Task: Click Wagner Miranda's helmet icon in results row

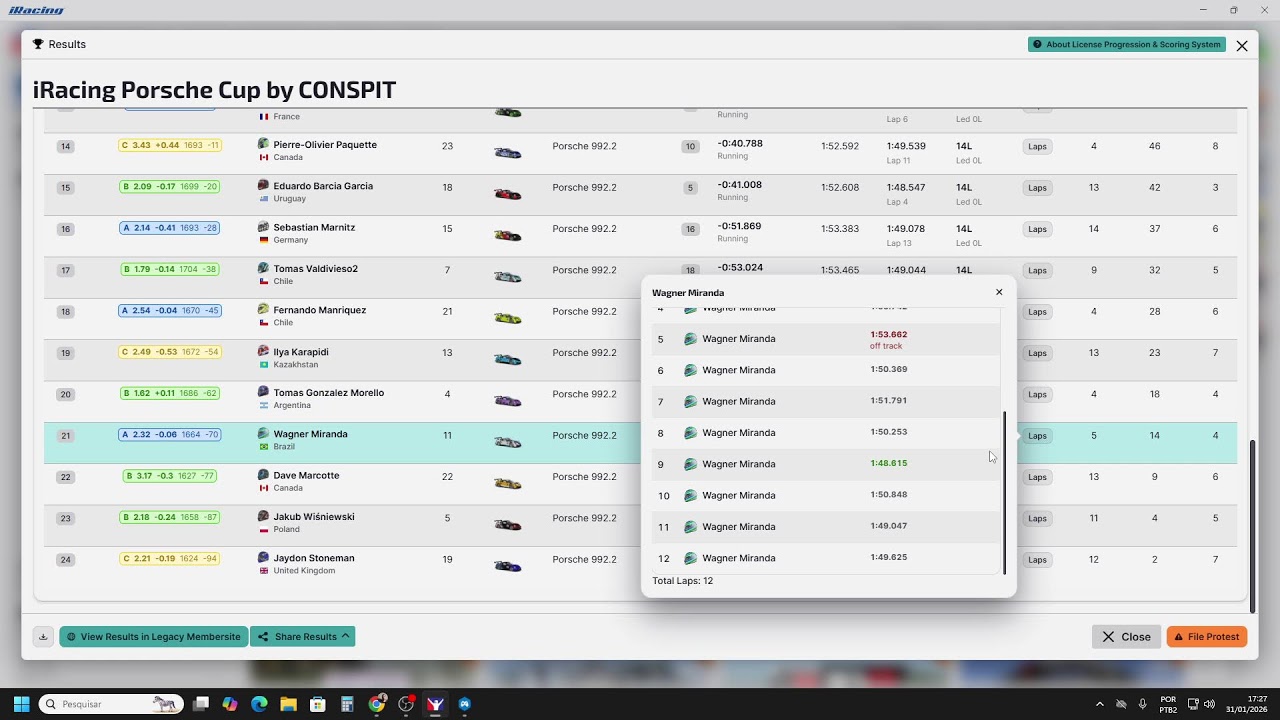Action: tap(264, 434)
